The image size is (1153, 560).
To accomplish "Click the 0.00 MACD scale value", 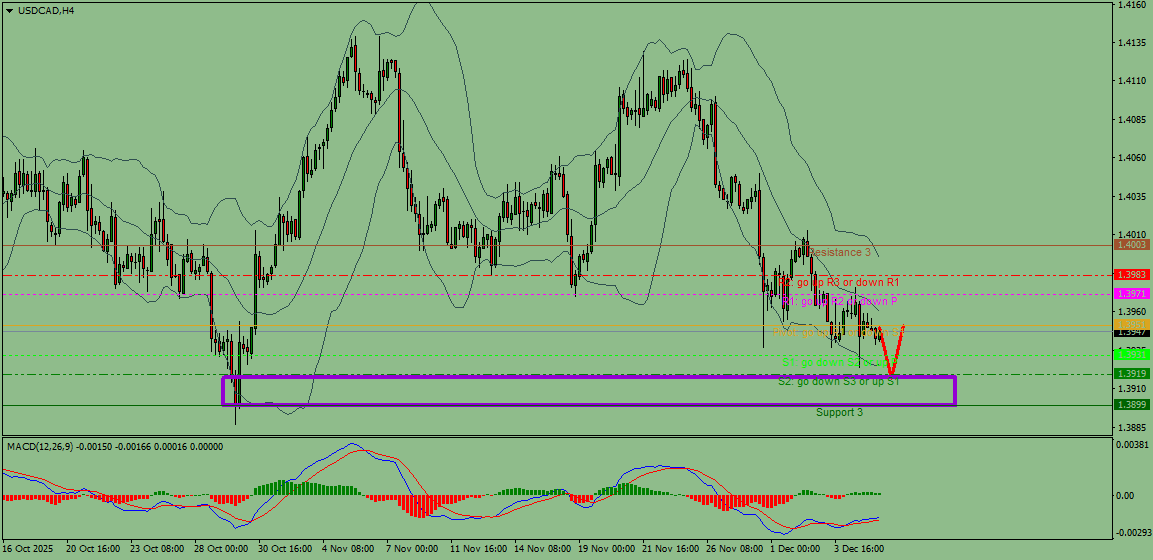I will [1126, 495].
